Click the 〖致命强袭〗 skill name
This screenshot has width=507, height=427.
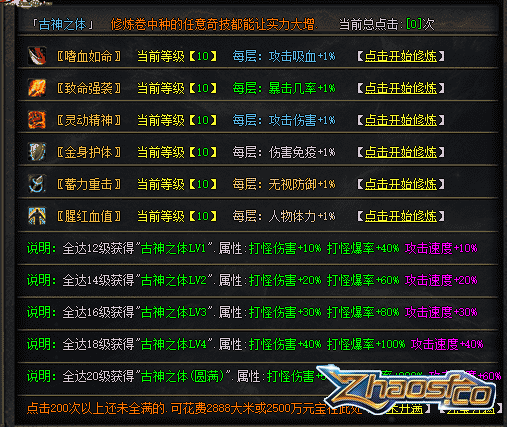(89, 88)
